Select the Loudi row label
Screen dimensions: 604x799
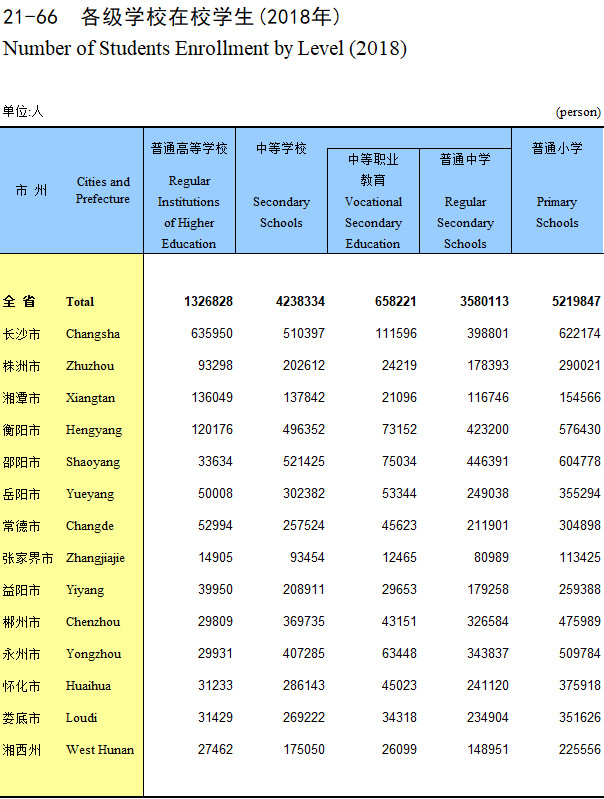[81, 718]
